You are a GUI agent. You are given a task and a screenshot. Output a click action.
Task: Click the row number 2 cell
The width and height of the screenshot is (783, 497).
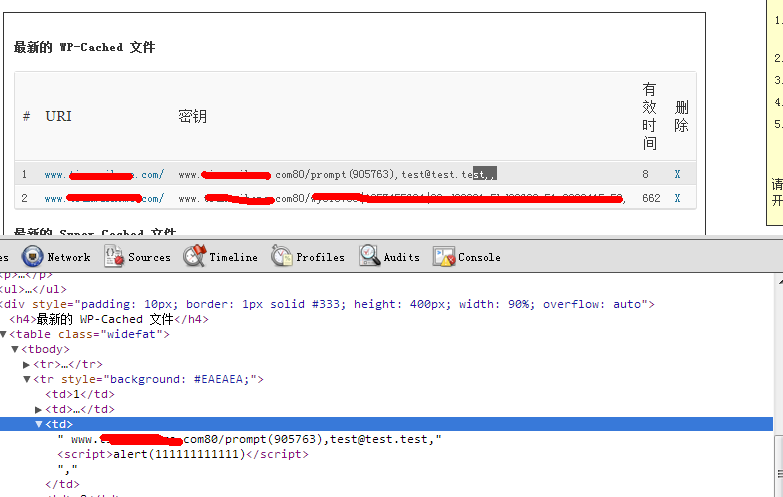click(x=24, y=198)
